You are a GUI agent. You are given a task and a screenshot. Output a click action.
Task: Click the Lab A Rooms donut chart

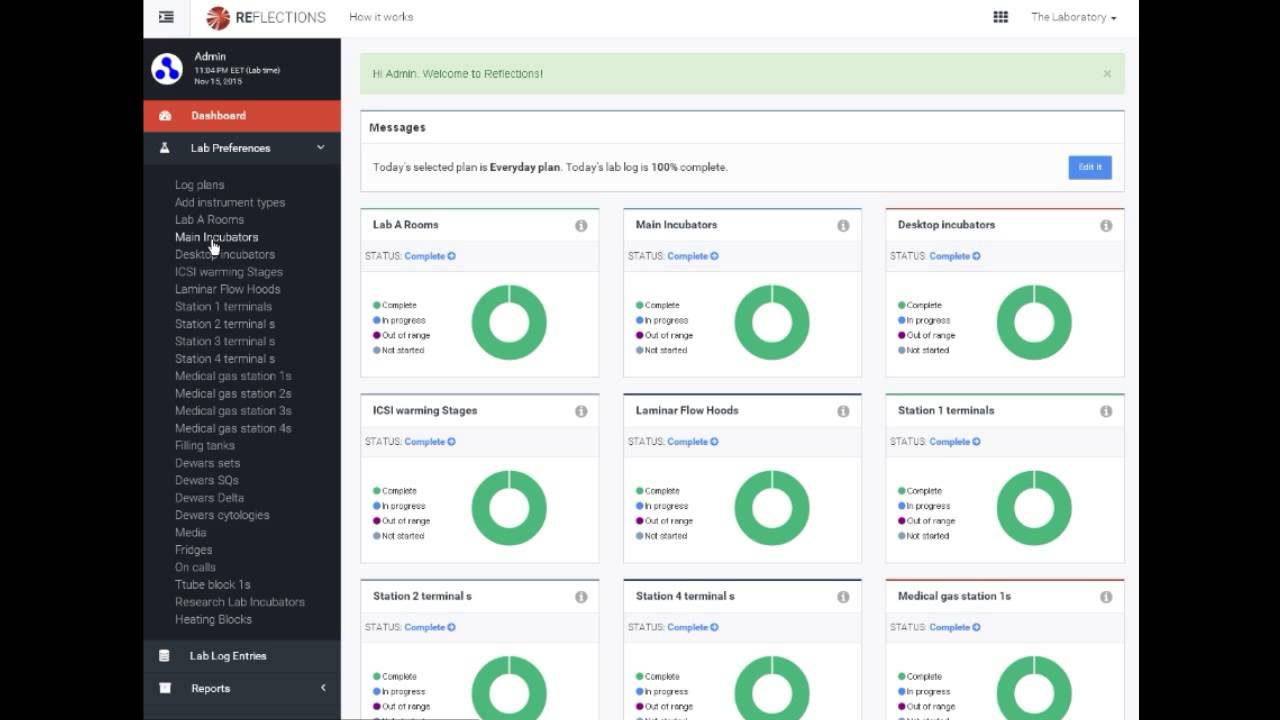tap(509, 323)
